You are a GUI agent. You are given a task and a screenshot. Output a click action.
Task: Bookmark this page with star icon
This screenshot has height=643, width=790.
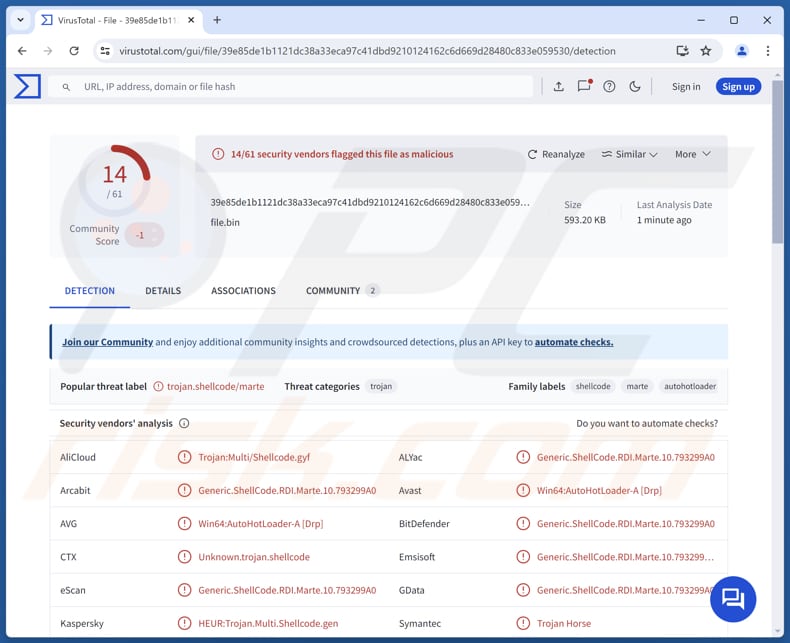click(706, 50)
